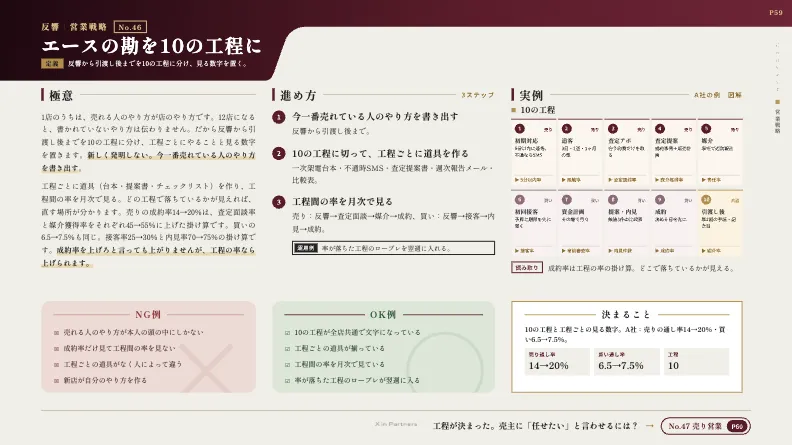Check the box for 成約率だけ見て工程間の率を見ない
This screenshot has height=445, width=792.
click(x=57, y=349)
